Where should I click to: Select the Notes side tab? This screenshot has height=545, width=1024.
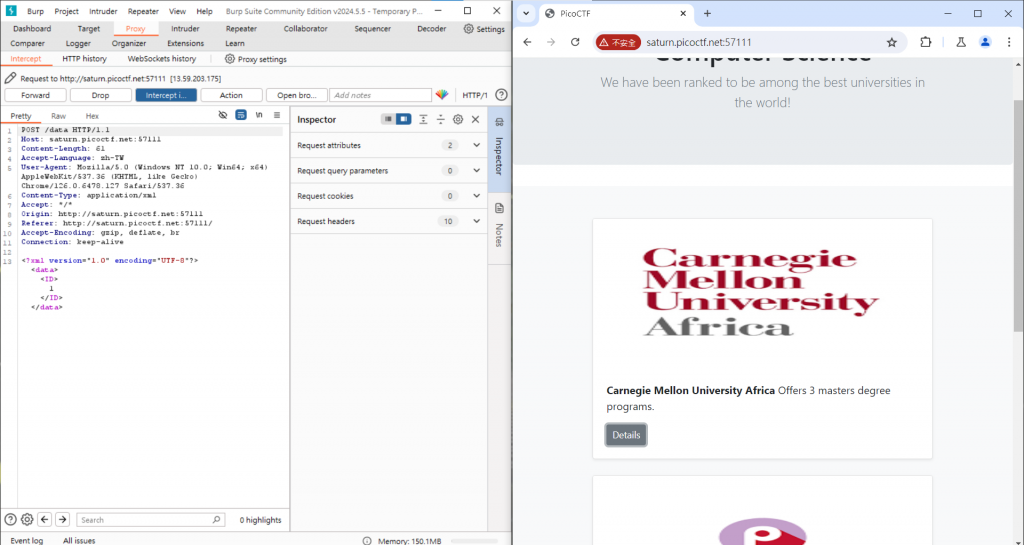point(499,226)
